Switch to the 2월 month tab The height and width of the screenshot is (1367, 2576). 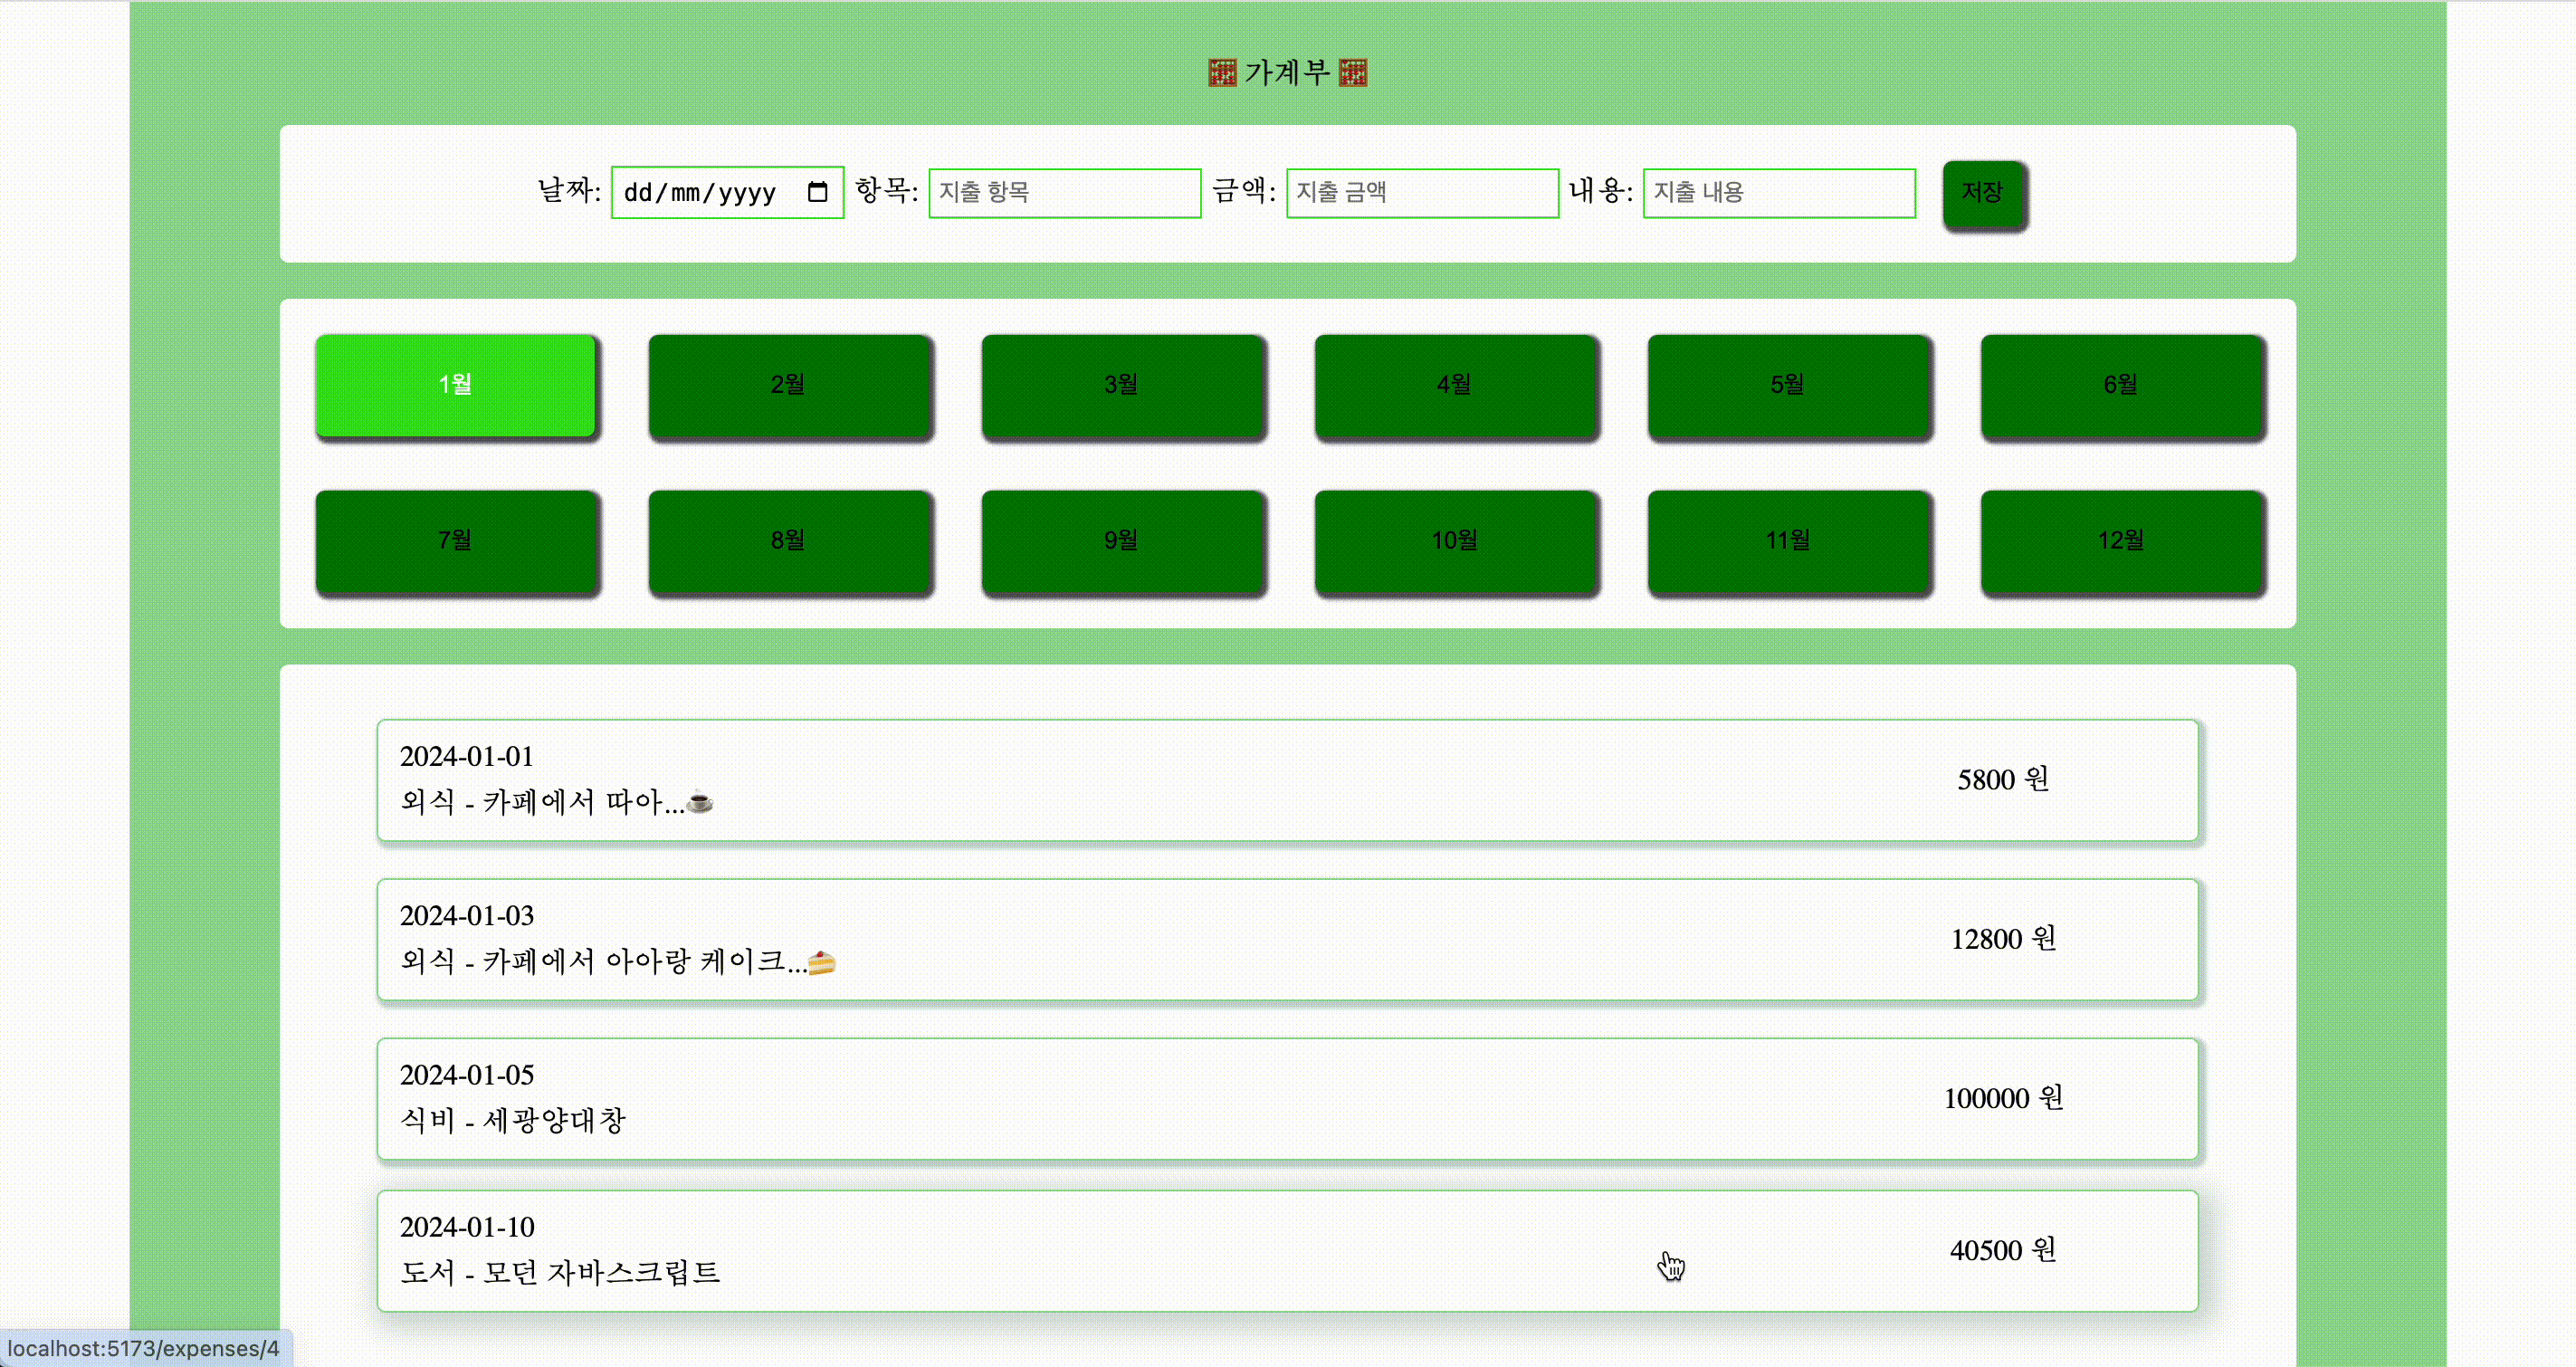pyautogui.click(x=790, y=387)
